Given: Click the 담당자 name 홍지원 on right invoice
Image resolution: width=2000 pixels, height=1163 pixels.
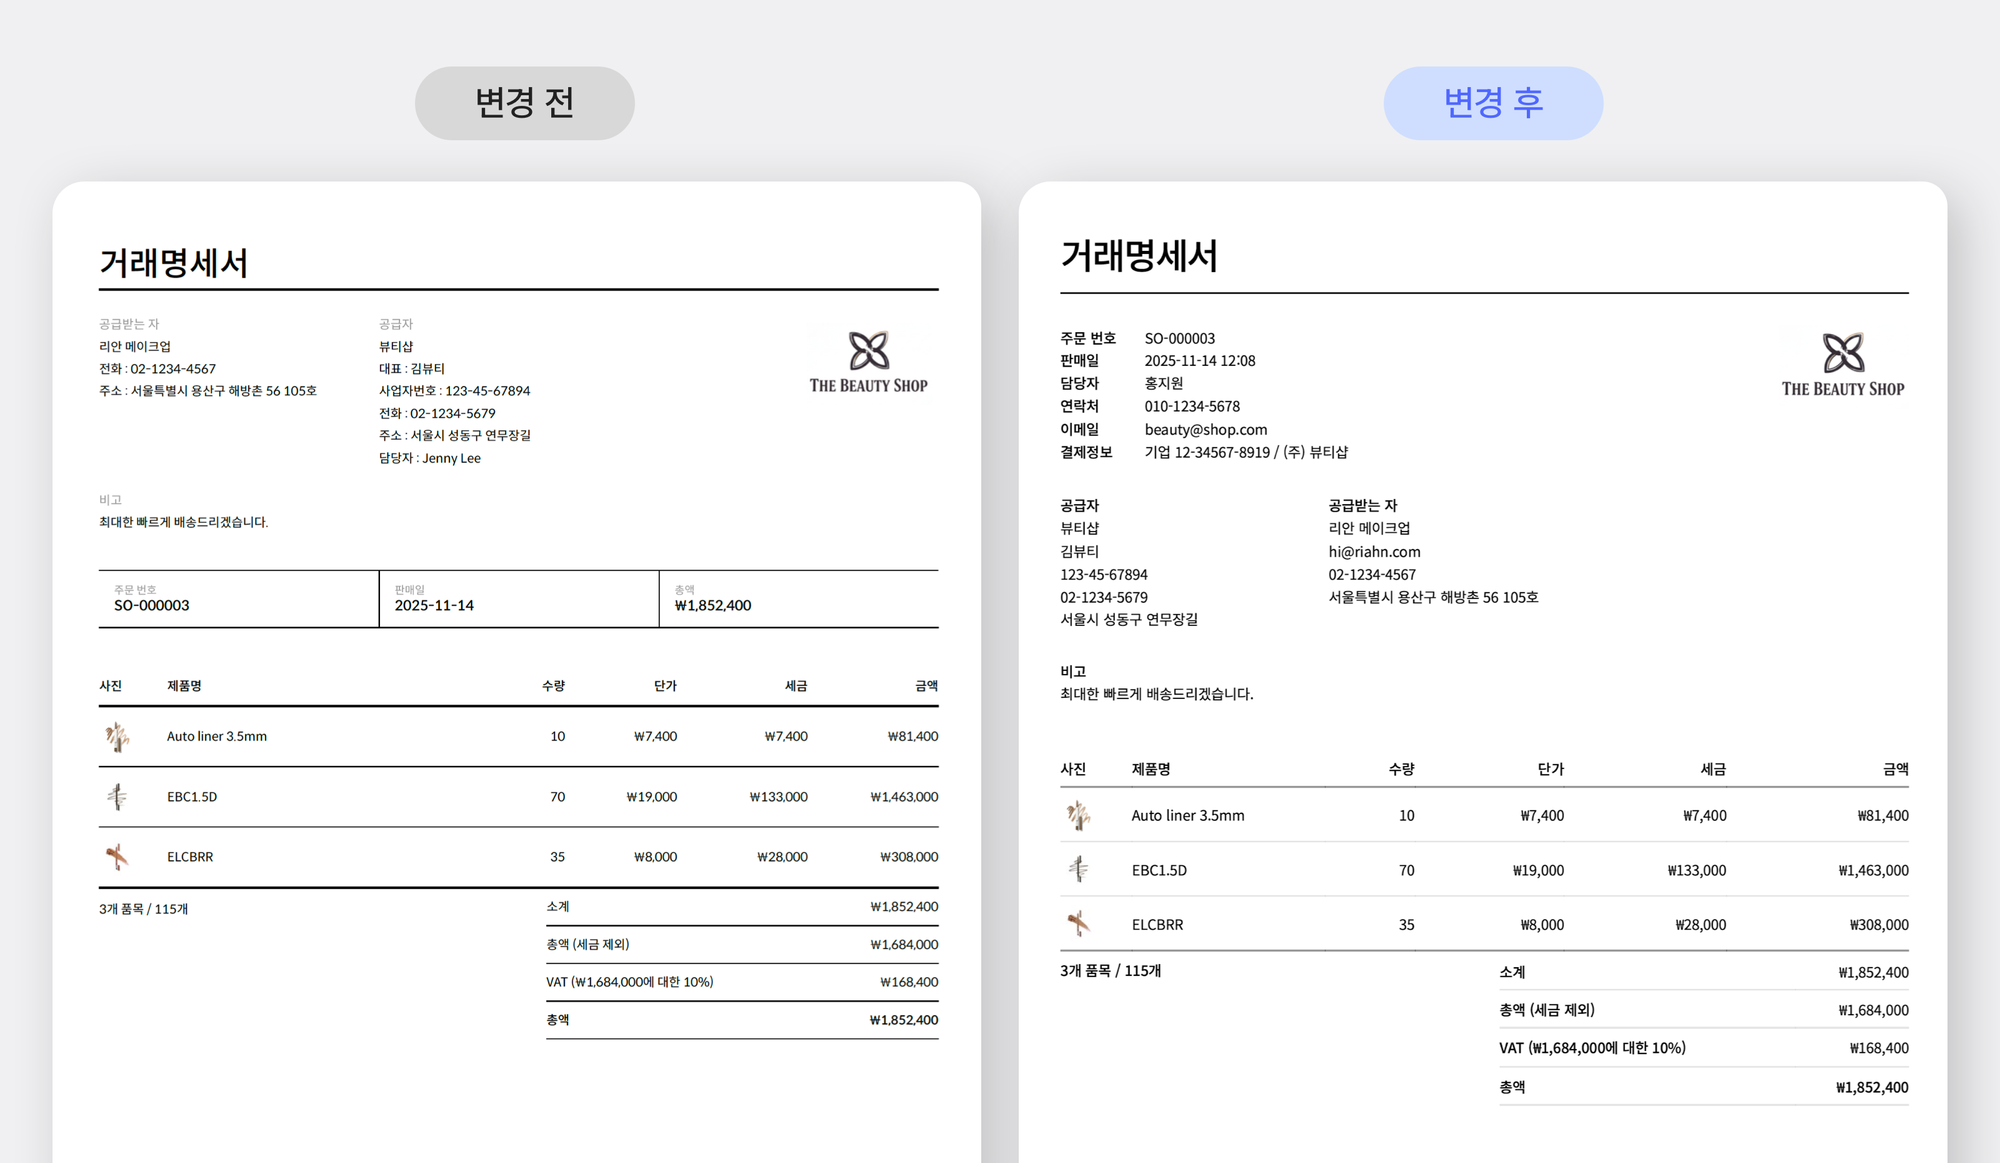Looking at the screenshot, I should coord(1162,383).
